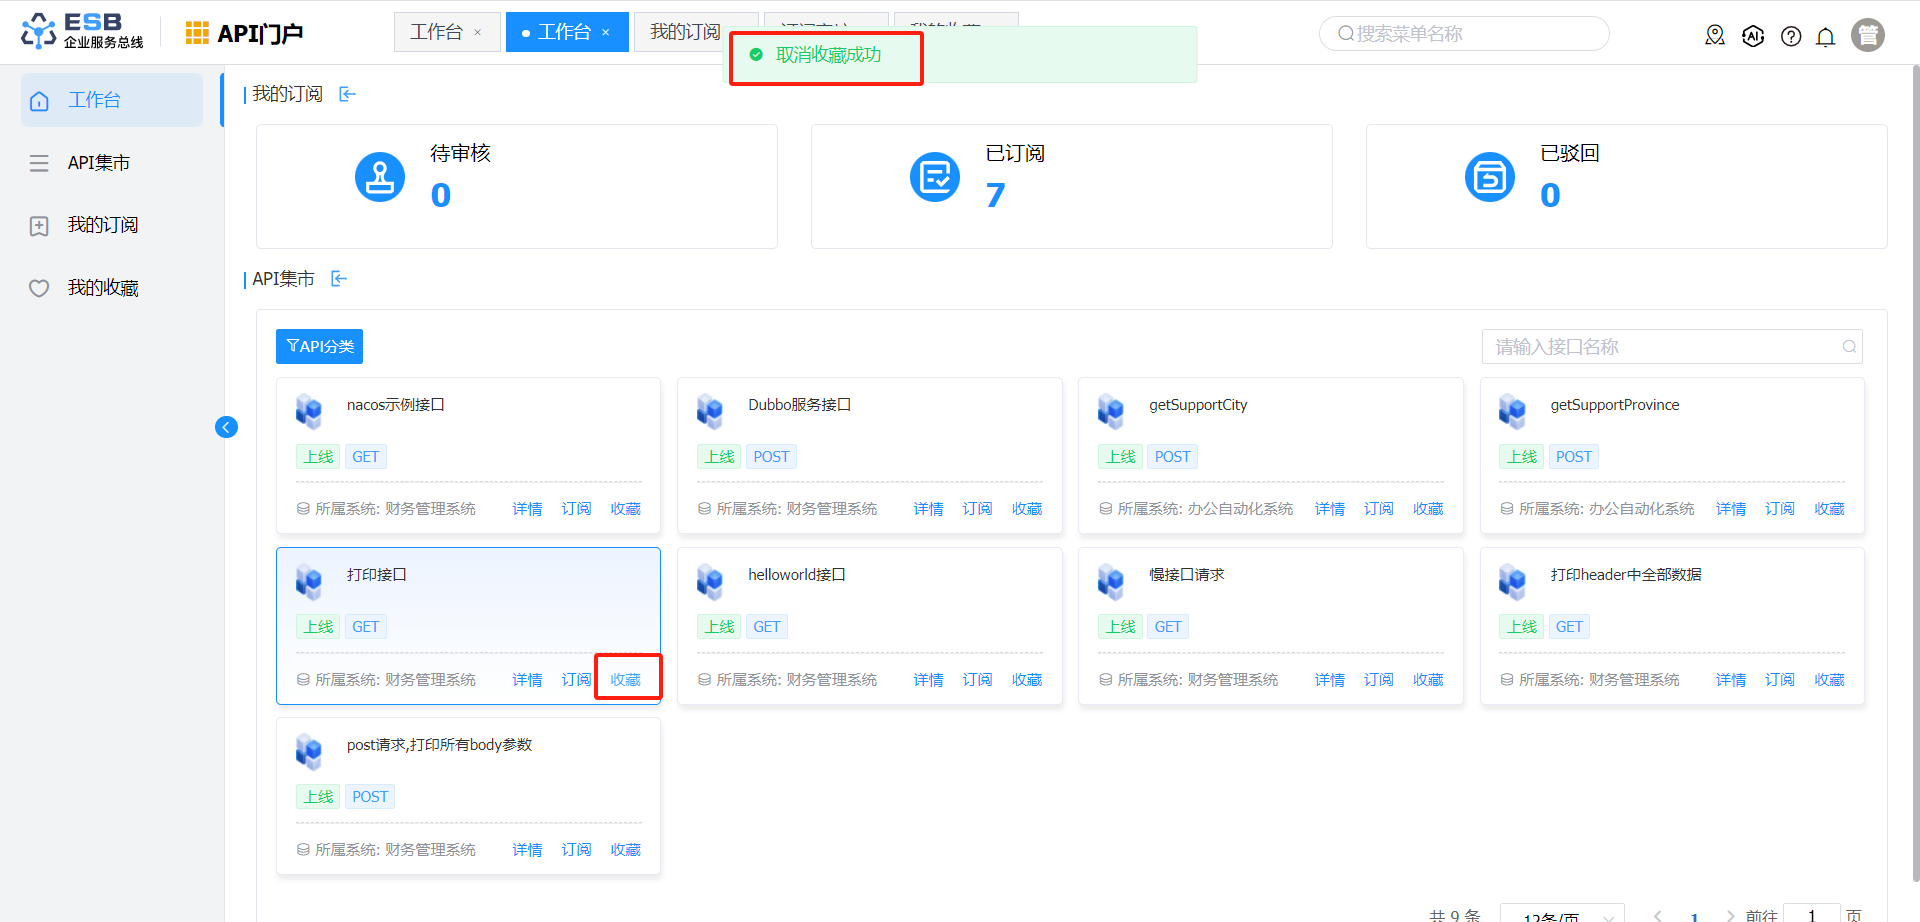Click the AI assistant icon in header
Viewport: 1920px width, 922px height.
(1753, 36)
